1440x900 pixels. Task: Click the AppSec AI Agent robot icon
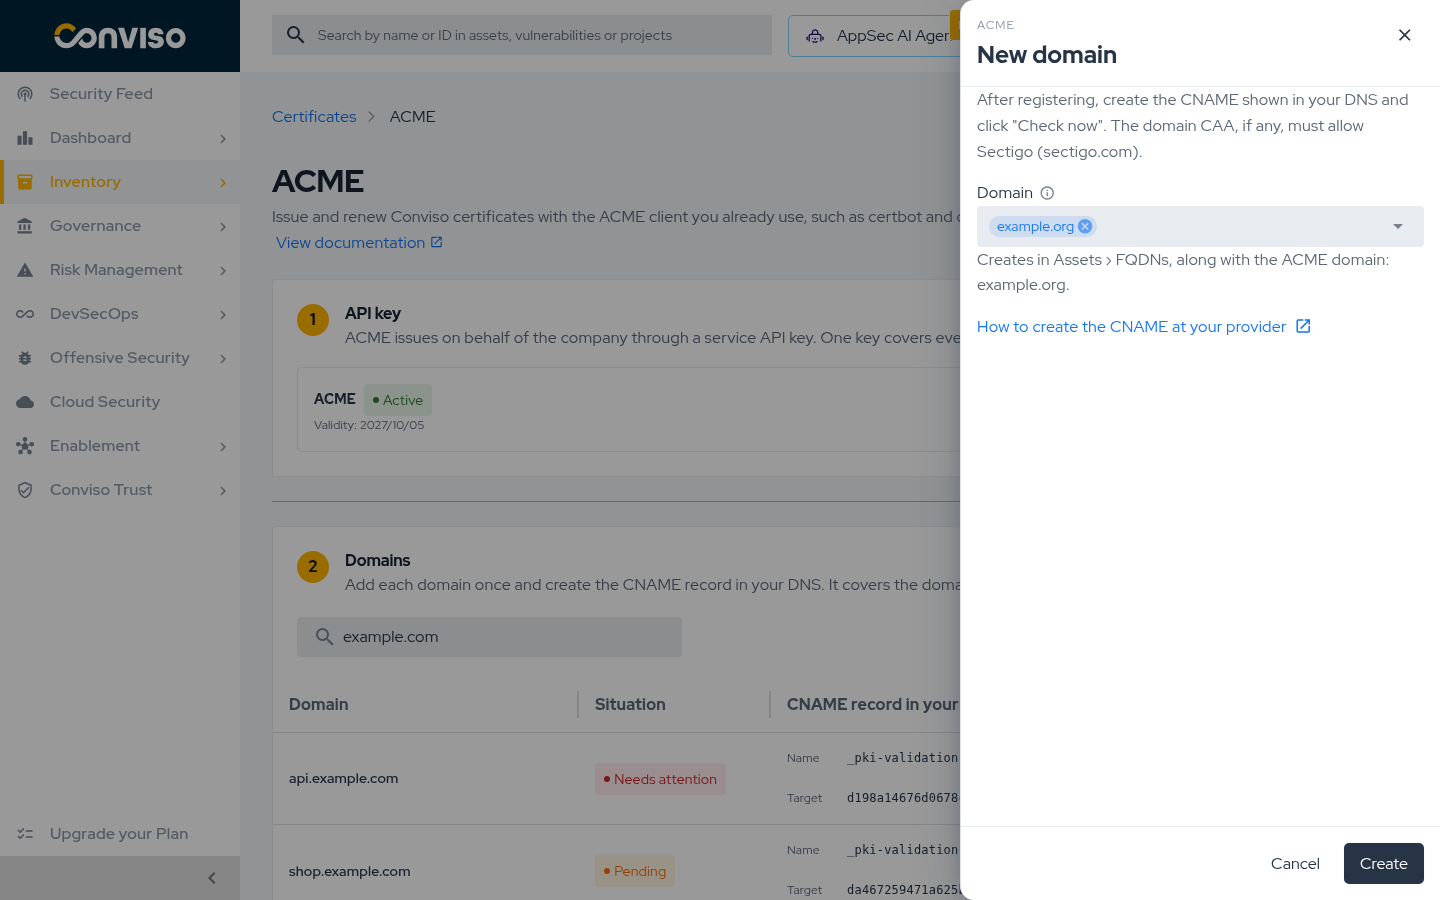(815, 36)
